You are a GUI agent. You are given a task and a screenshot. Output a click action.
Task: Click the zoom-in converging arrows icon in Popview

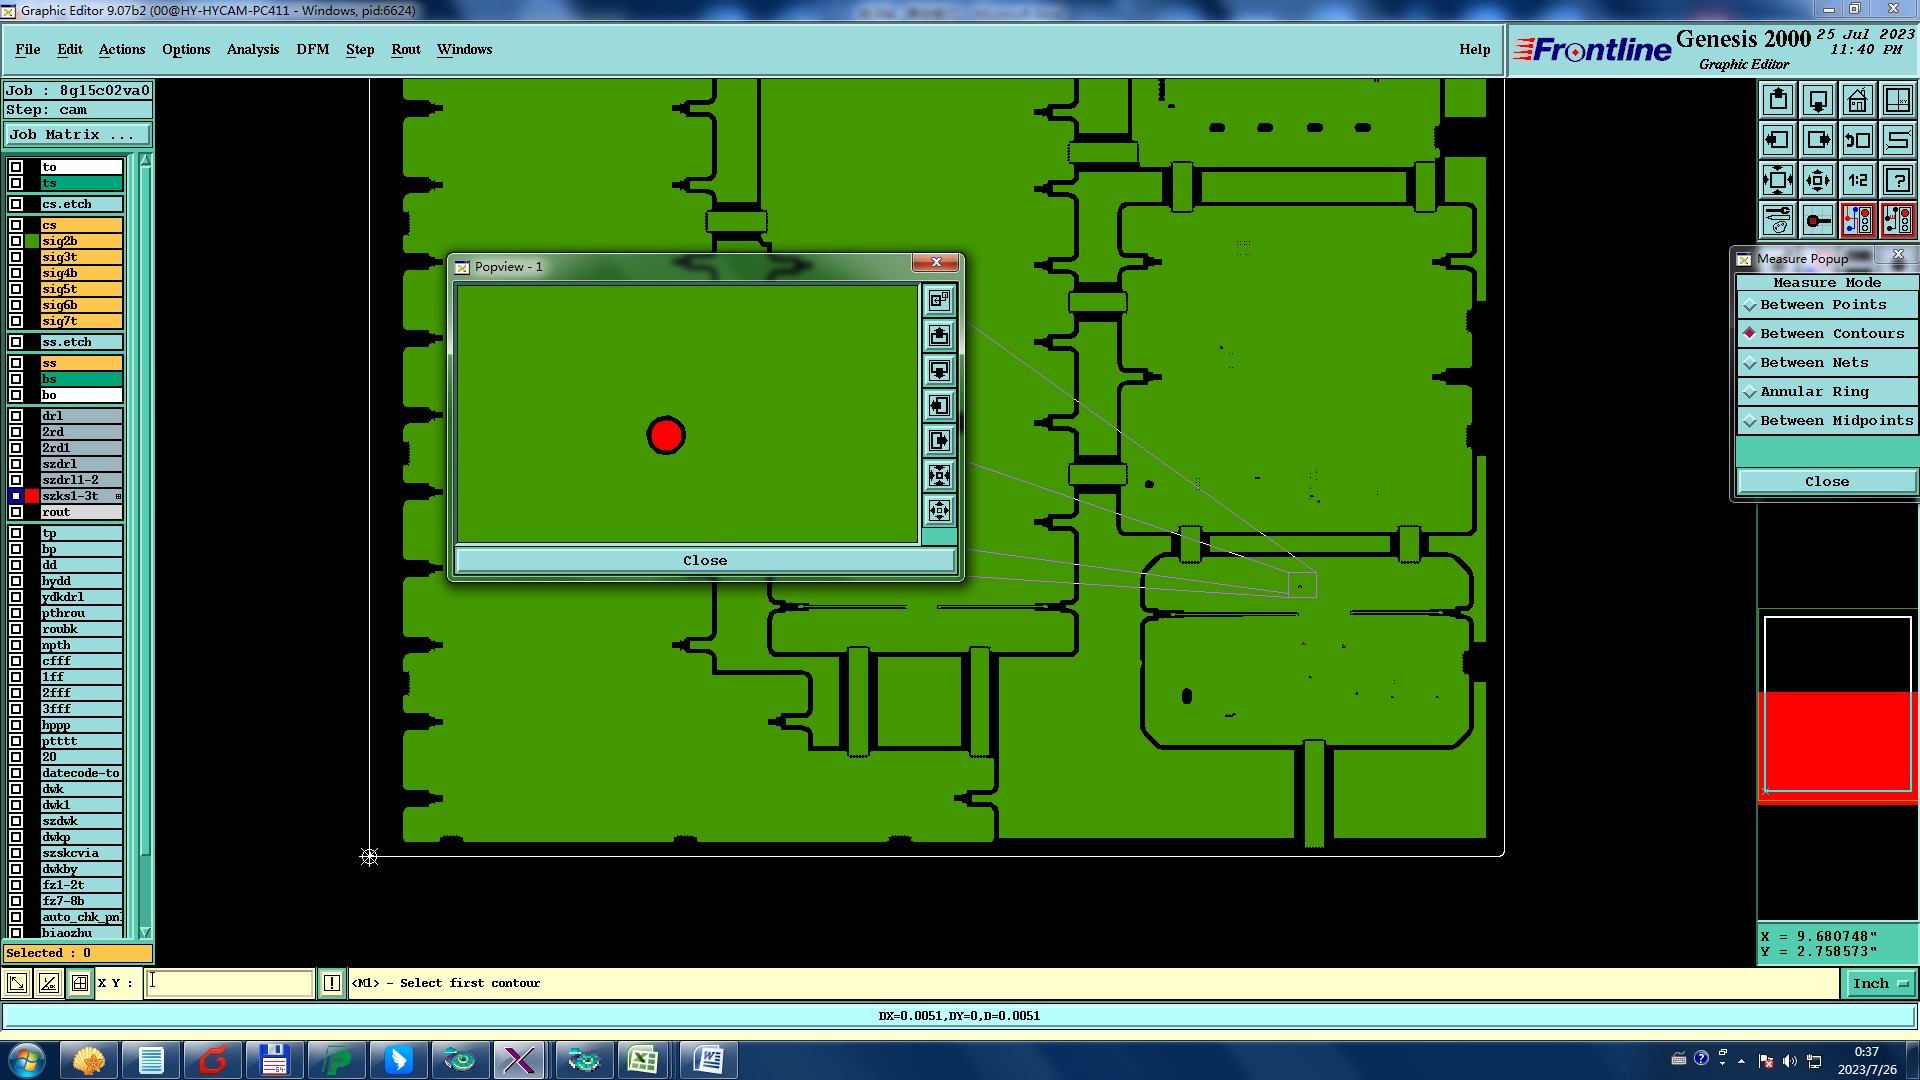pyautogui.click(x=939, y=476)
